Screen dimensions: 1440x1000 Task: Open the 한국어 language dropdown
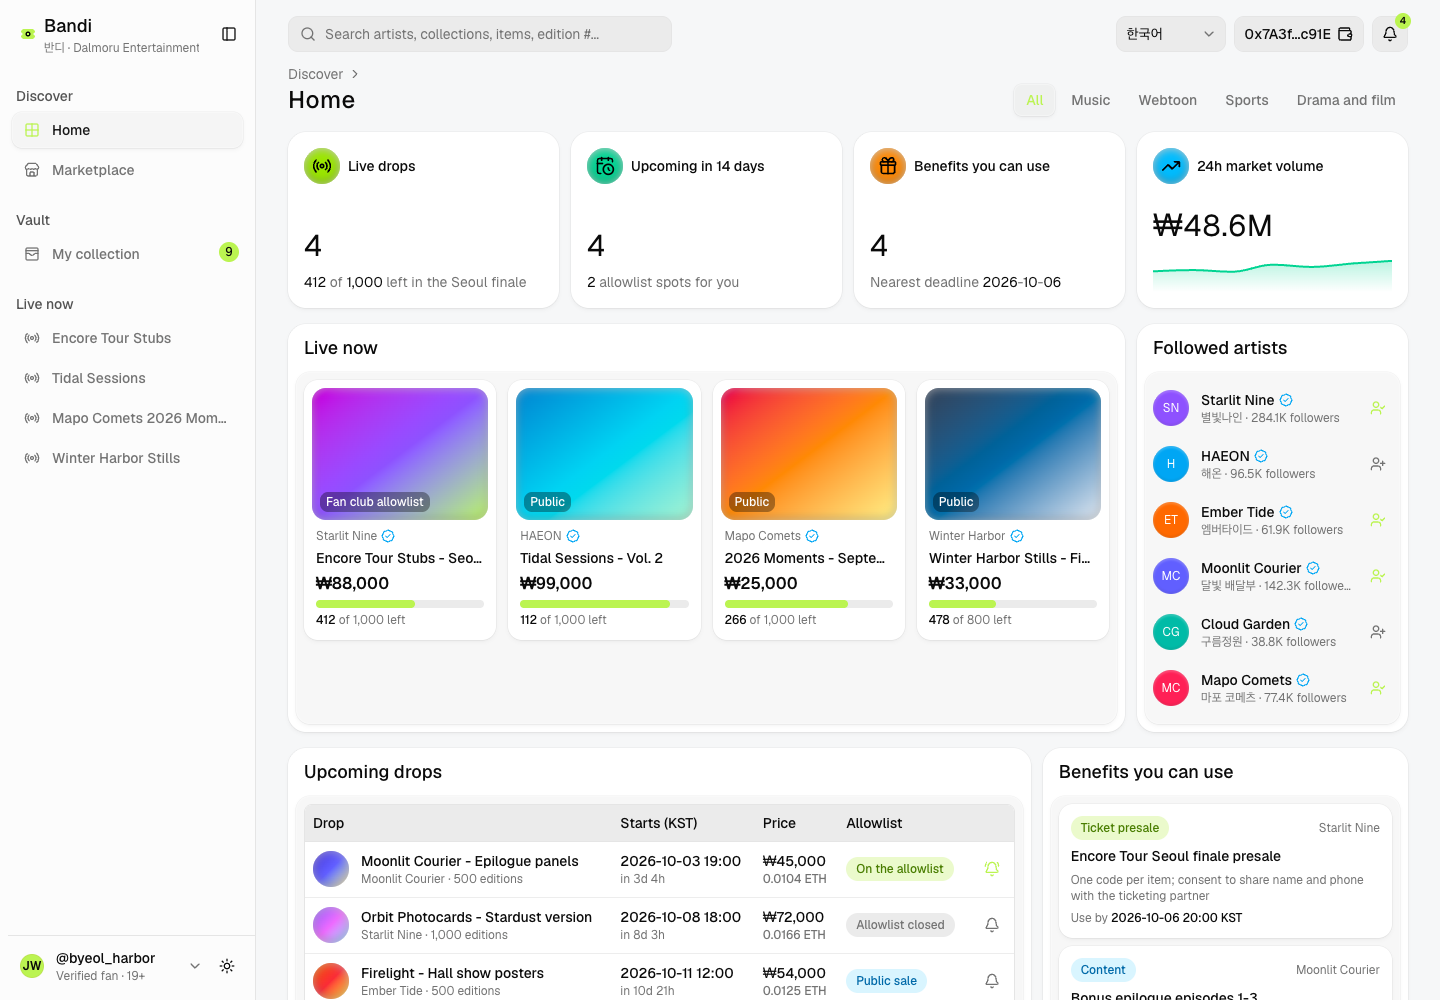click(1171, 34)
